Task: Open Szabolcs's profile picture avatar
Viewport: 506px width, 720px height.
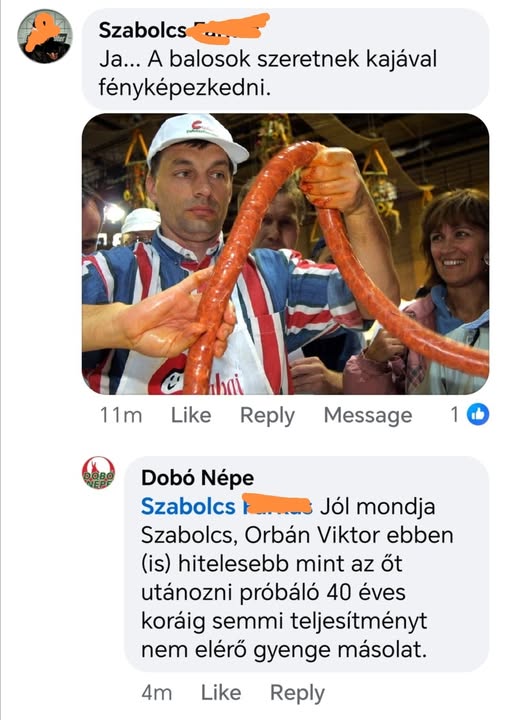Action: 45,37
